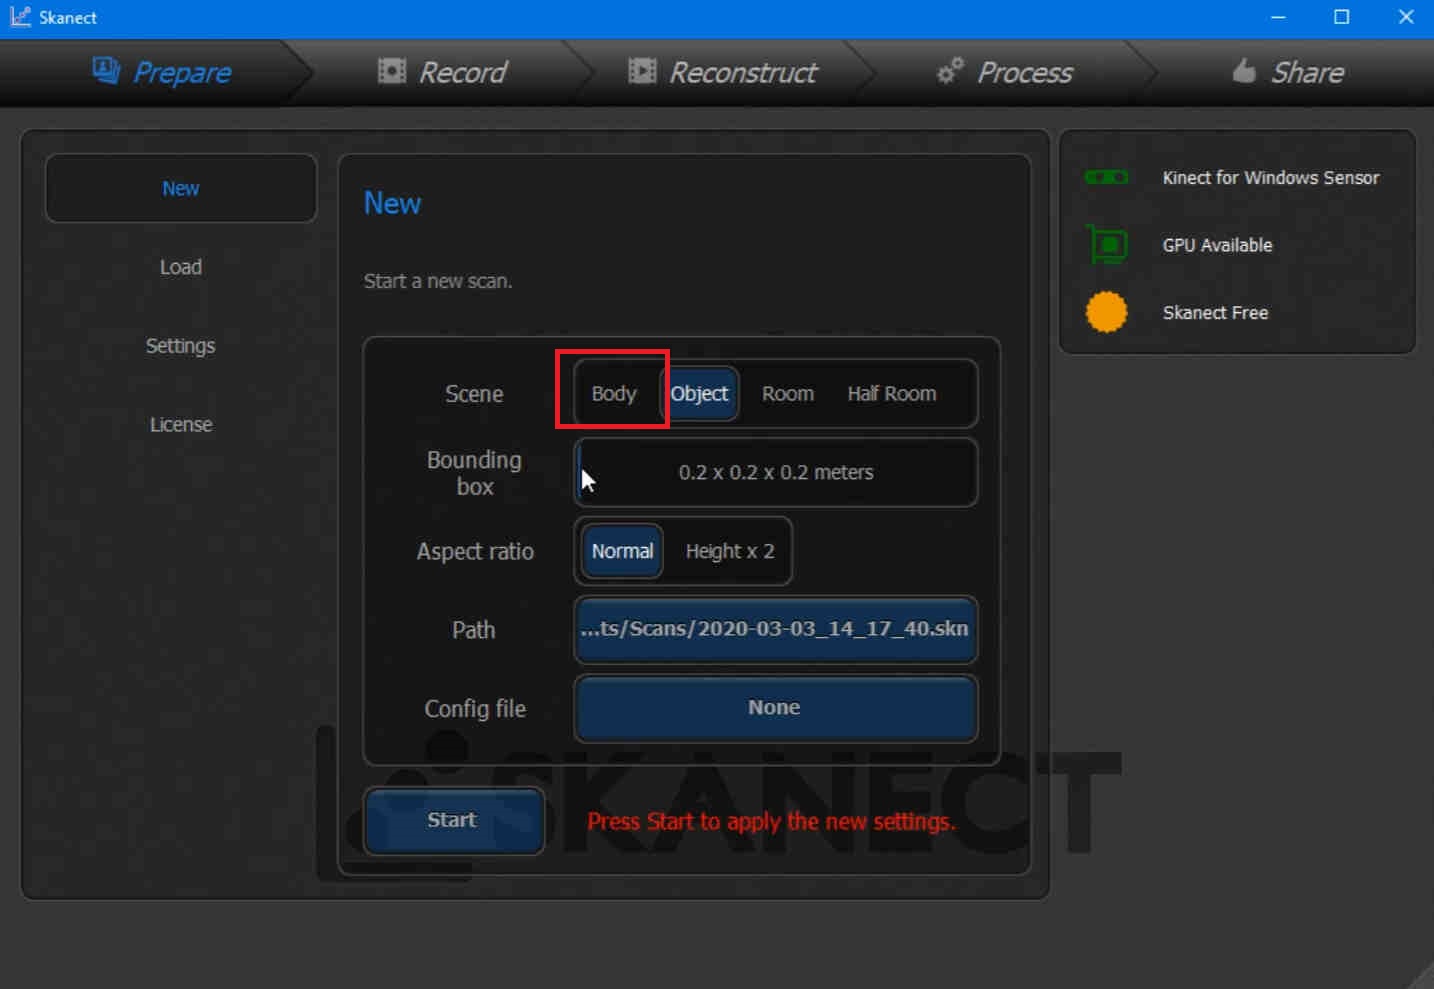Open License in the sidebar
1434x989 pixels.
[x=181, y=424]
